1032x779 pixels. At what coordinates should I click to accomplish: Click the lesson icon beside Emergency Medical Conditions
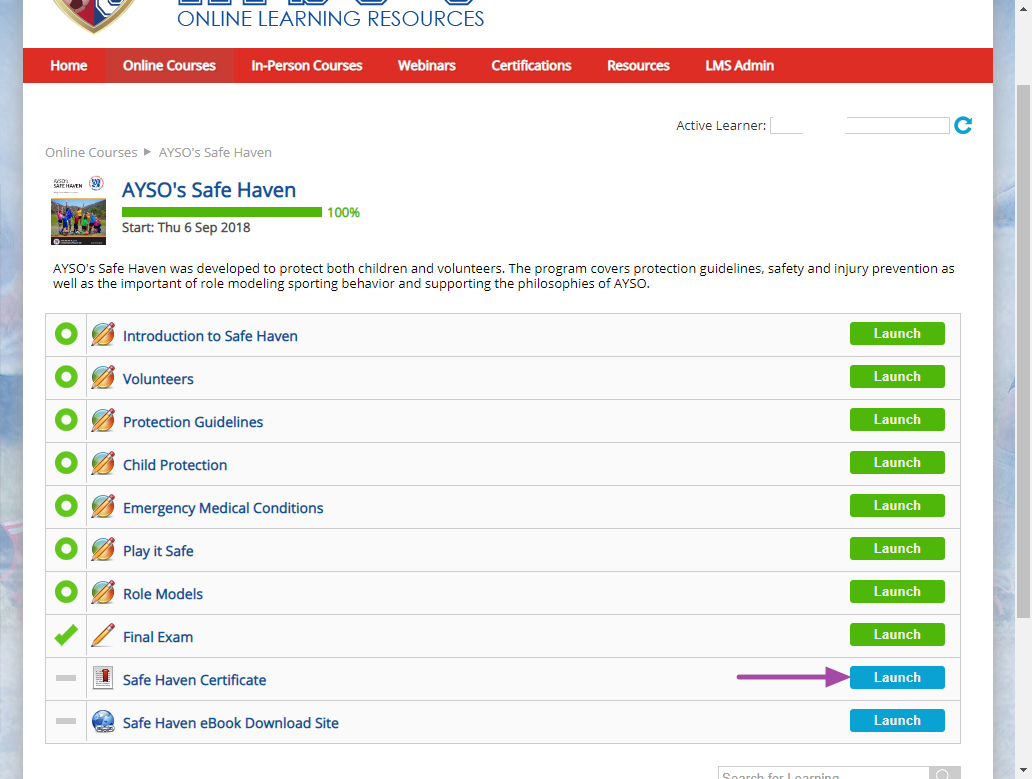pos(102,505)
